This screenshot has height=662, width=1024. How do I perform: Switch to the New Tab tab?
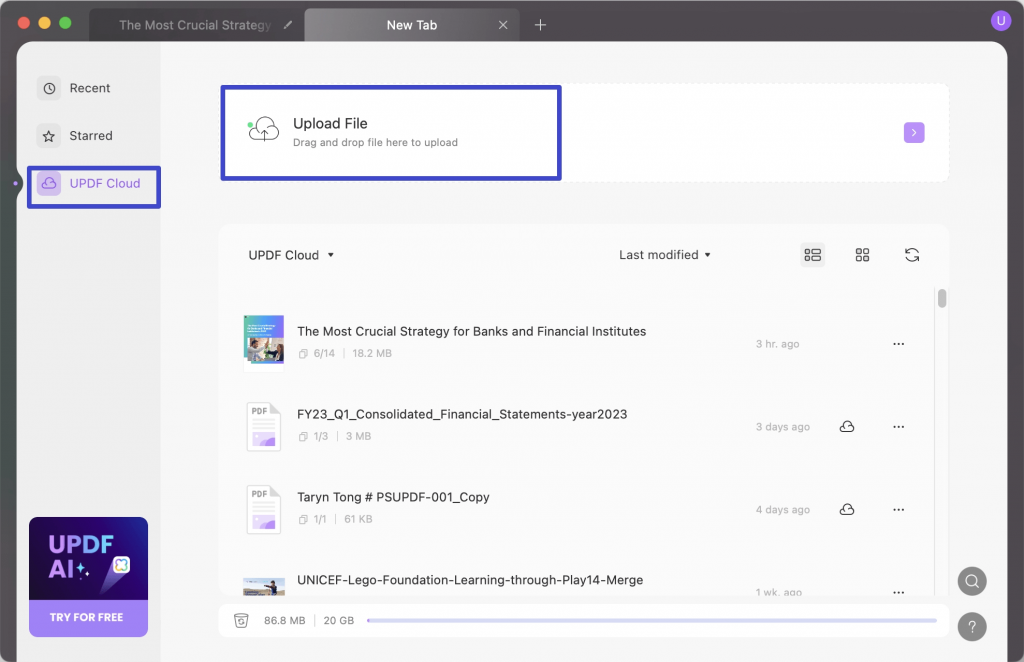pyautogui.click(x=411, y=24)
